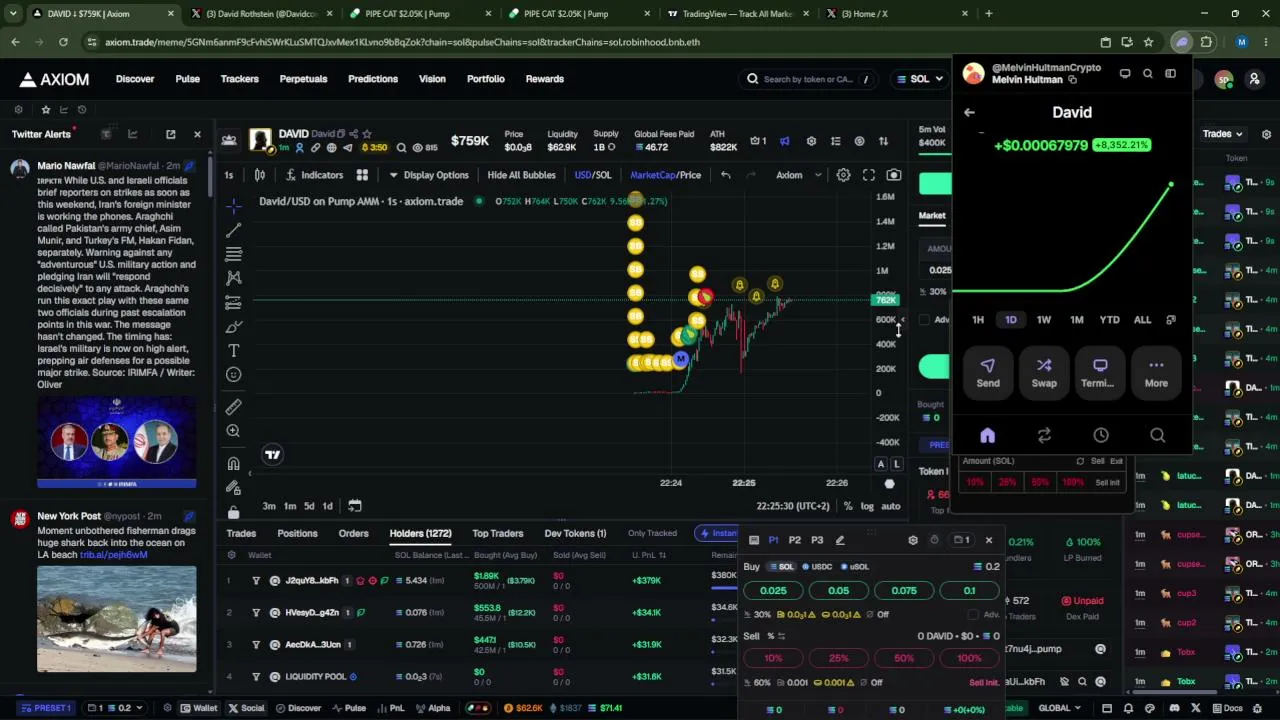Image resolution: width=1280 pixels, height=720 pixels.
Task: Close the Twitter Alerts panel
Action: point(197,134)
